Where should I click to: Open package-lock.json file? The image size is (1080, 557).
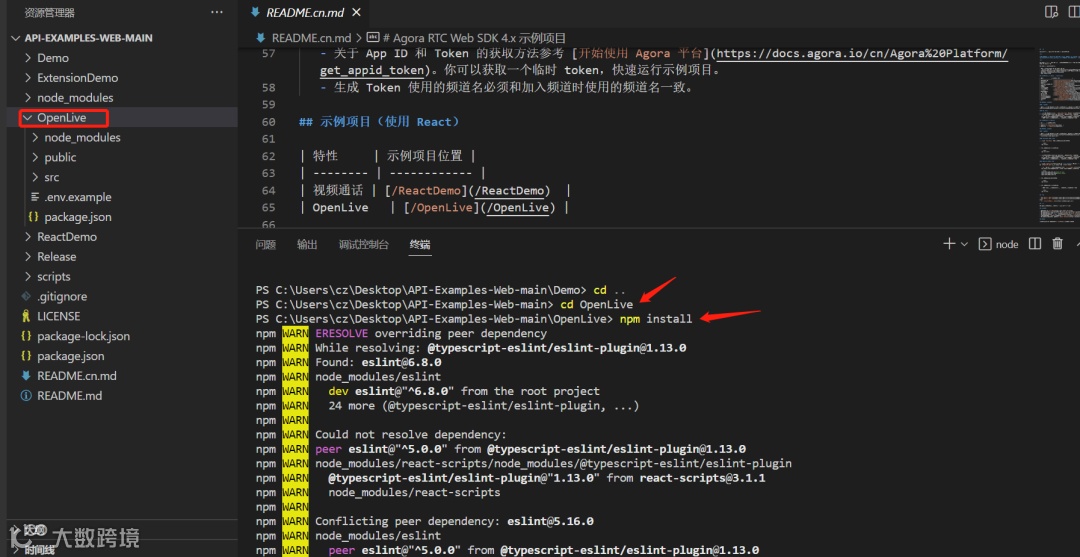tap(83, 337)
